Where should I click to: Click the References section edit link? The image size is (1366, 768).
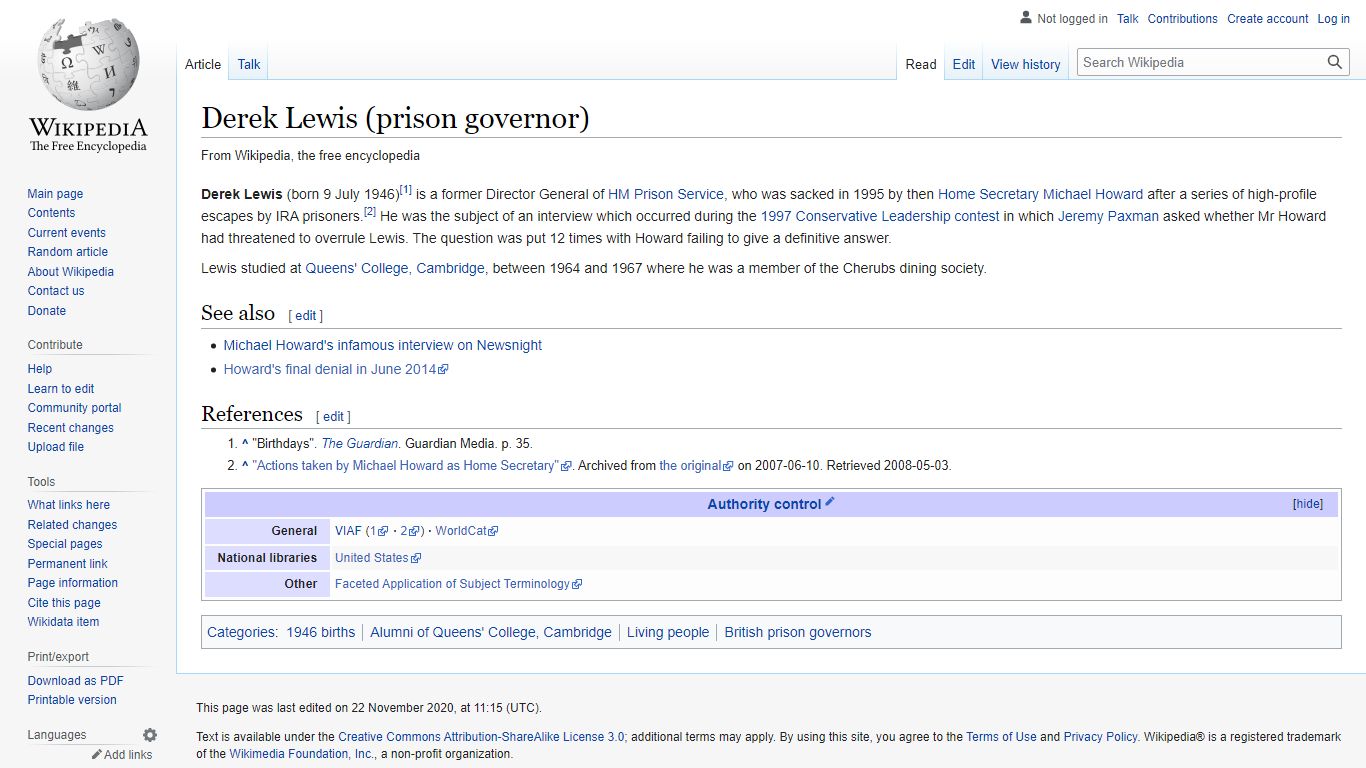click(x=333, y=416)
